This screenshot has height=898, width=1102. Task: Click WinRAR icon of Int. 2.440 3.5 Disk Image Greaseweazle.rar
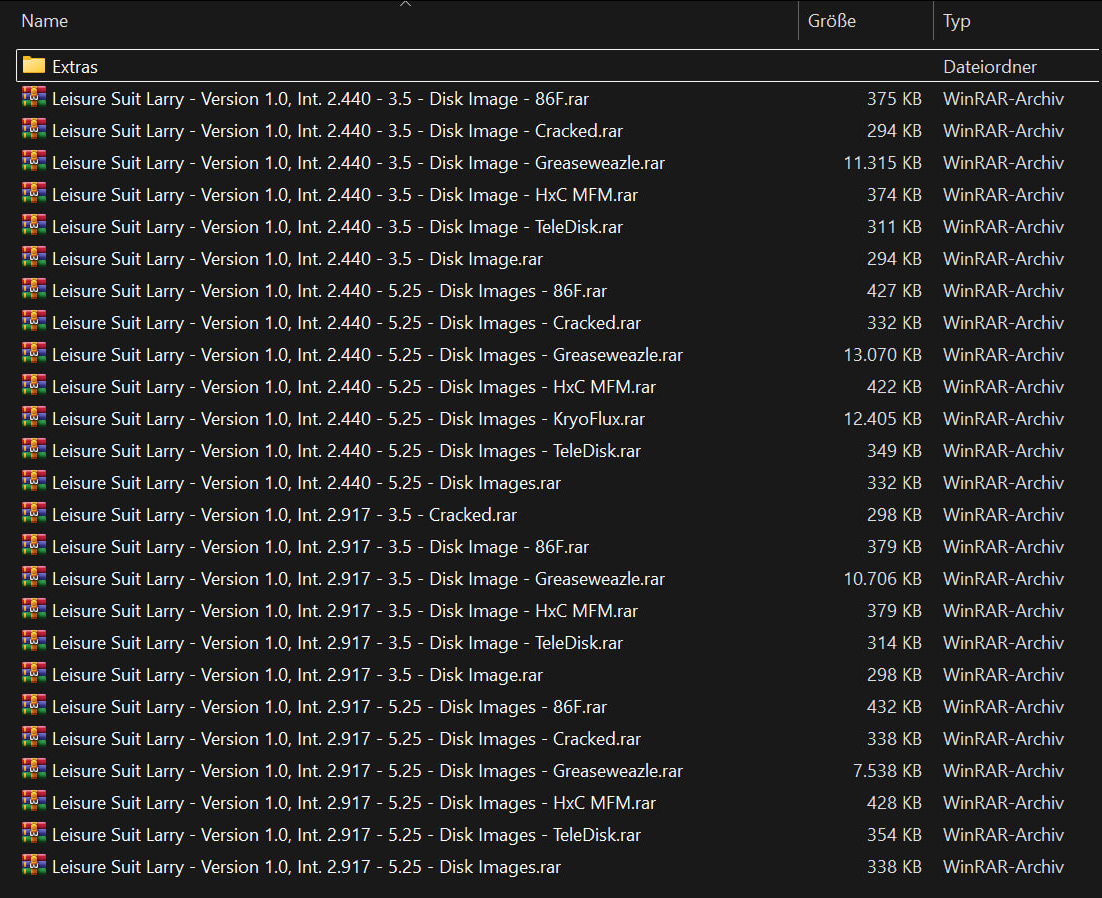click(34, 162)
